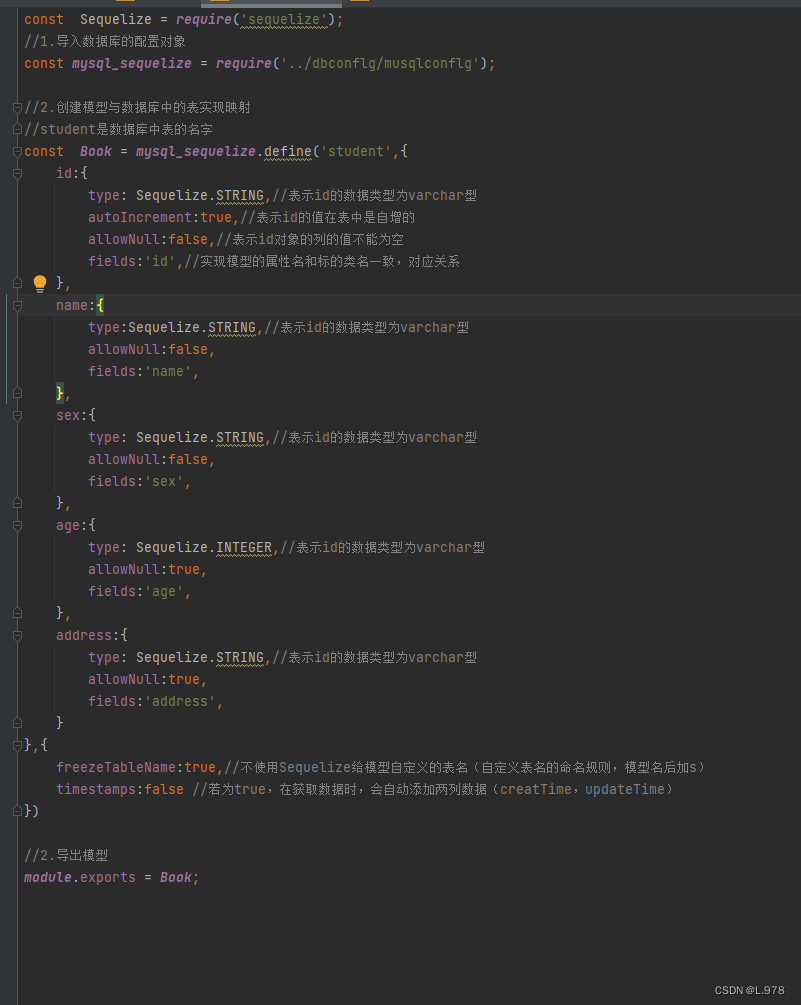Click the '../dbconflg/musqlconflg' path string

379,63
